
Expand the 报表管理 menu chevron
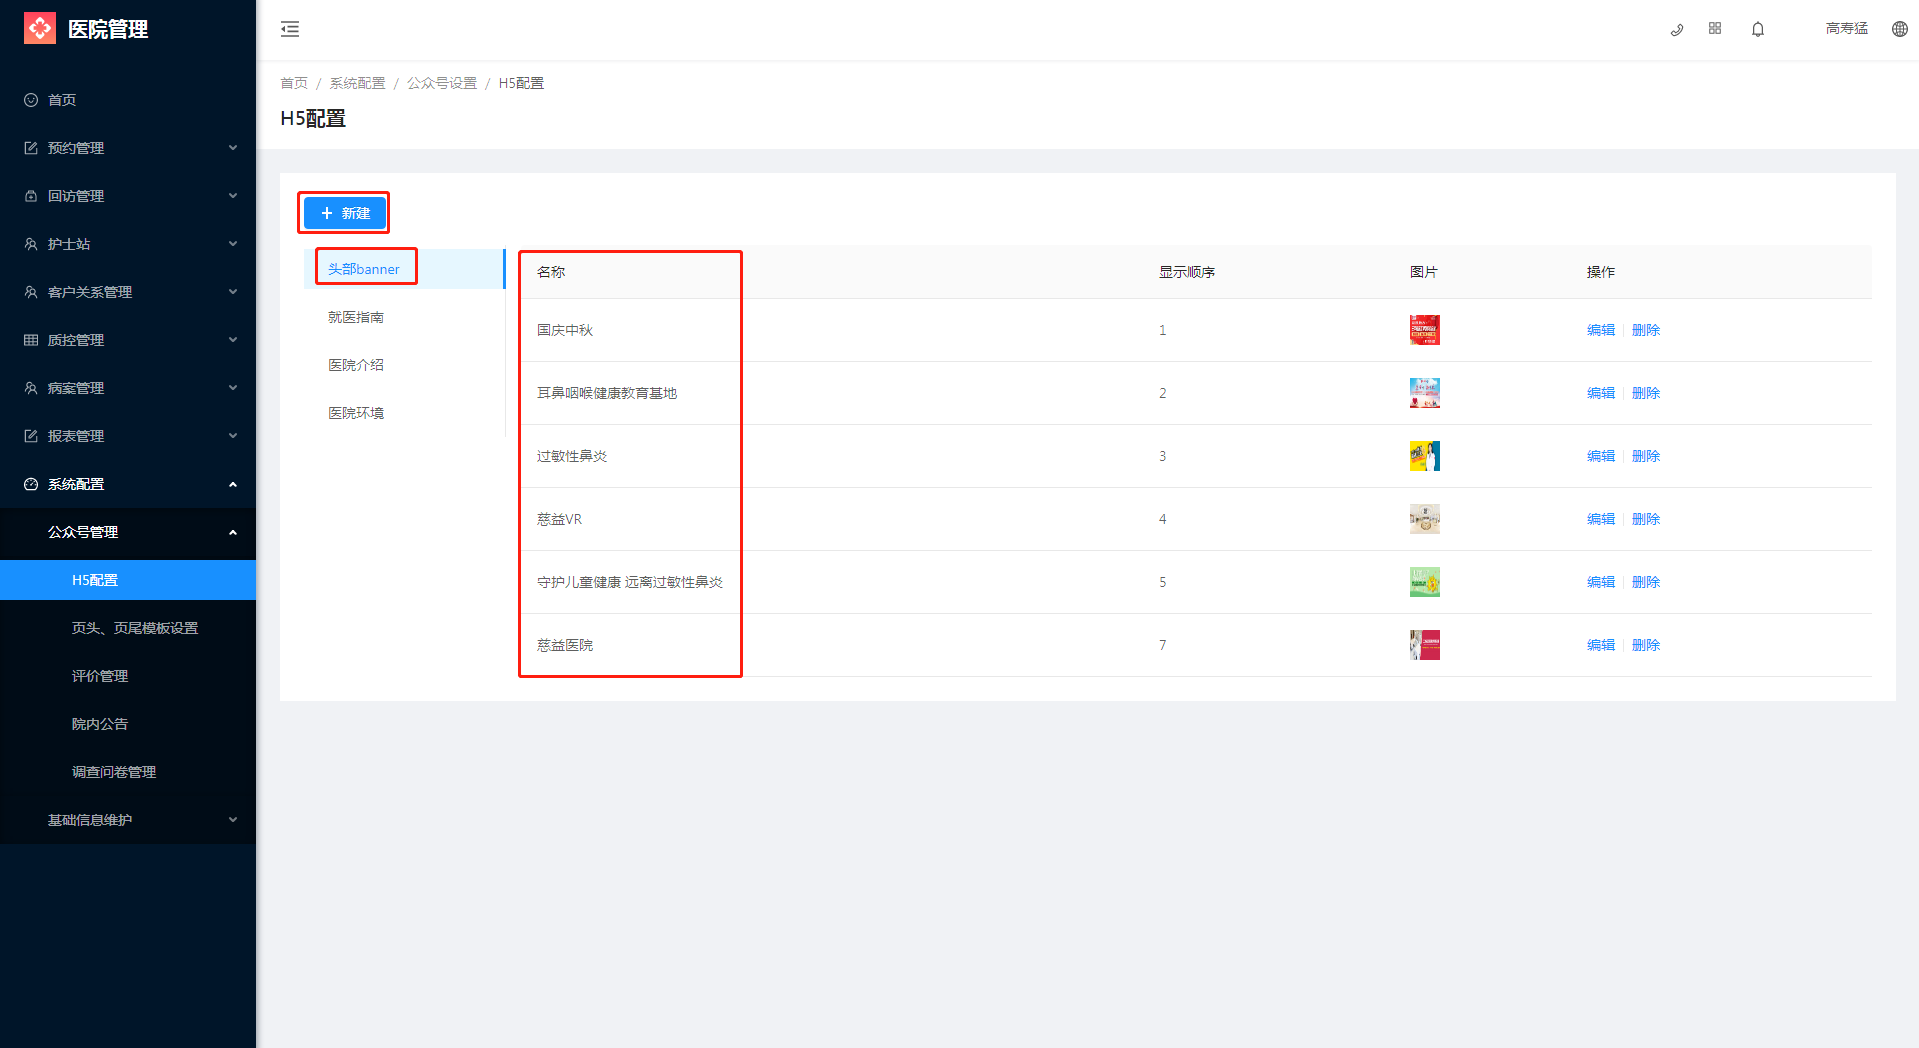pos(233,436)
